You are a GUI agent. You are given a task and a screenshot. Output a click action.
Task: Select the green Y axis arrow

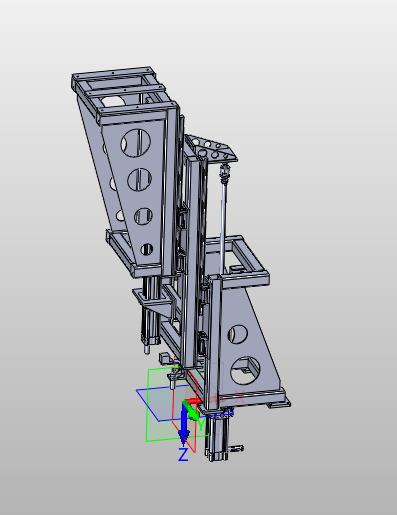(x=192, y=411)
